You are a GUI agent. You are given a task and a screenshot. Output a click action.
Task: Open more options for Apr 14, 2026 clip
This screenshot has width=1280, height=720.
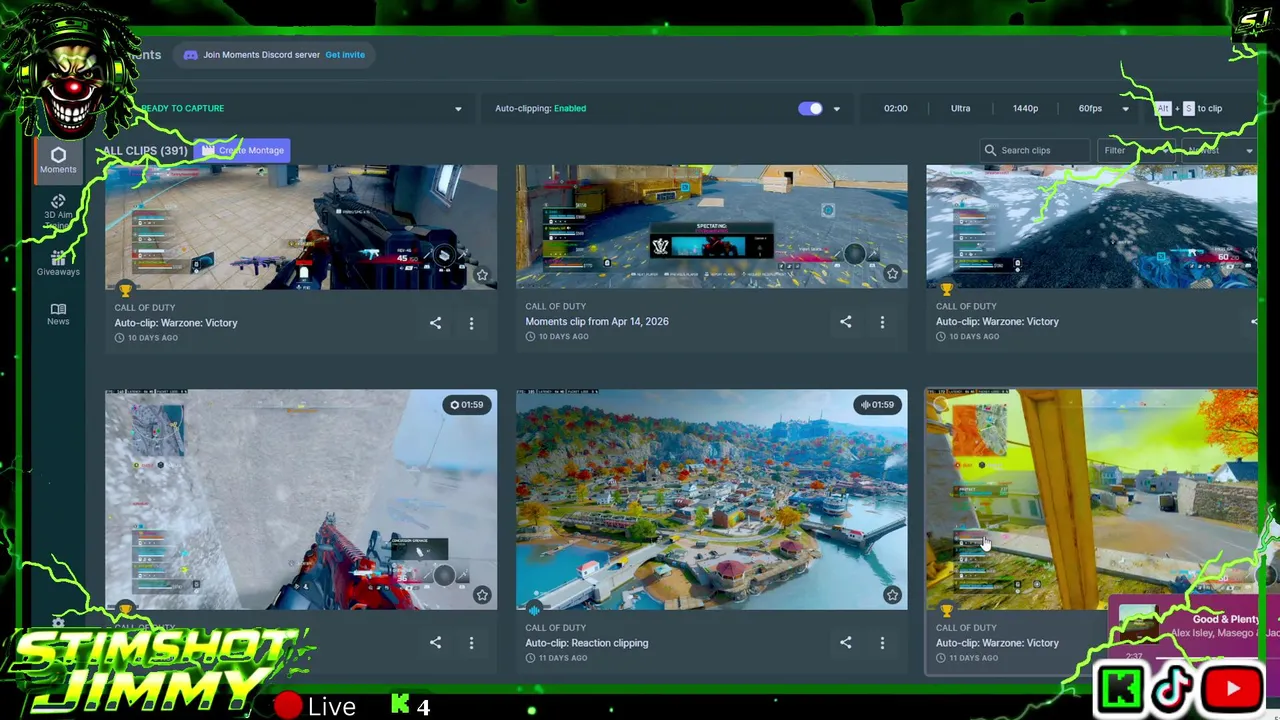click(882, 322)
